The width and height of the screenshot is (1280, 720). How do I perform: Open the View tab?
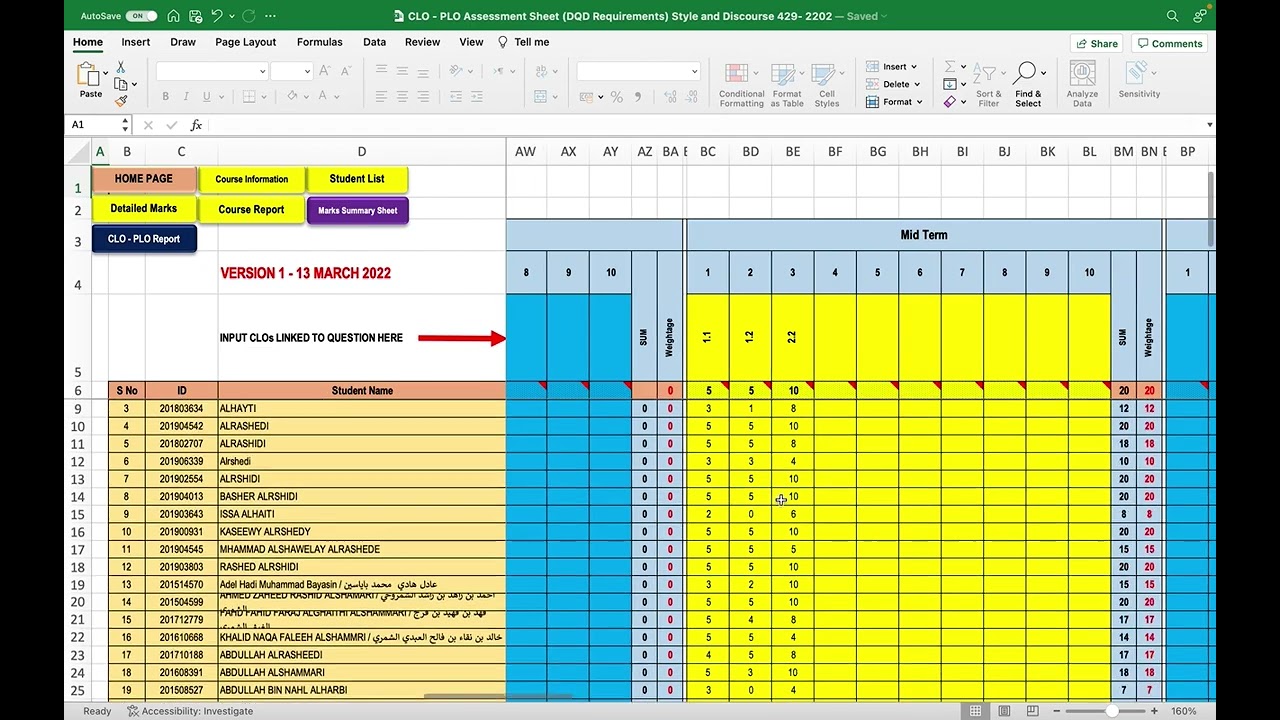click(x=471, y=42)
